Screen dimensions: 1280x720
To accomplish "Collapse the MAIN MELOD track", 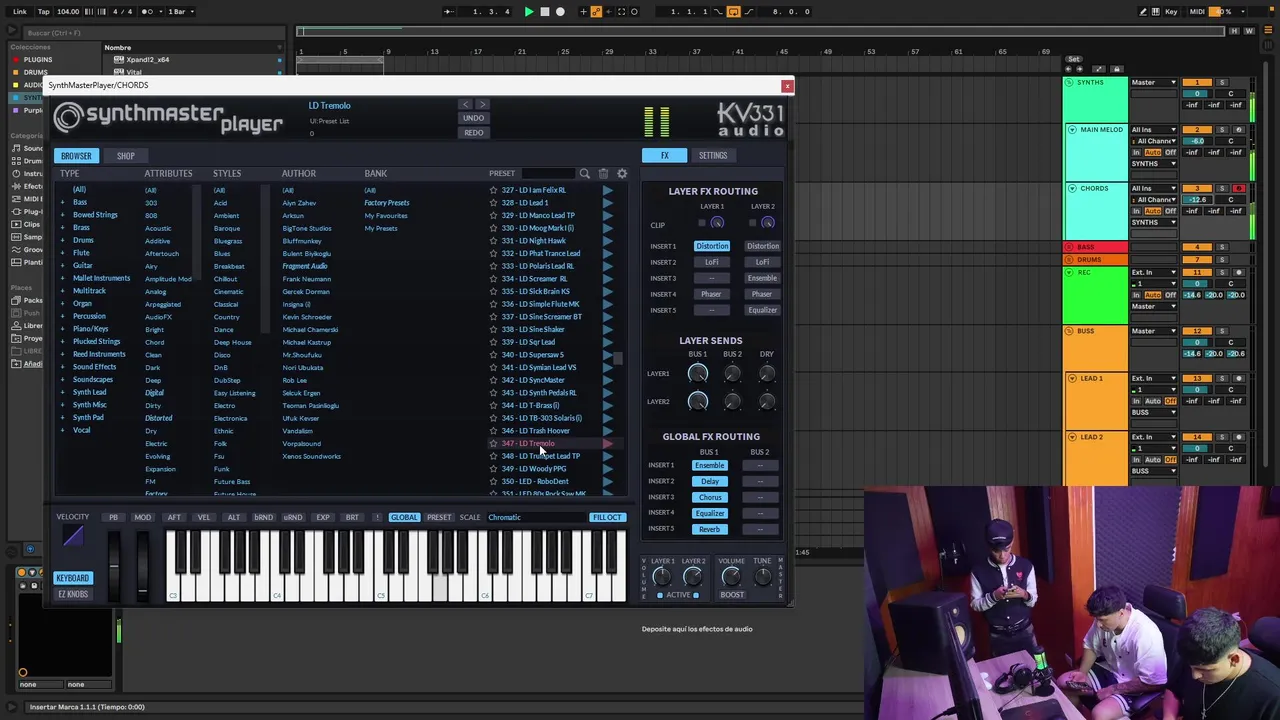I will point(1072,130).
